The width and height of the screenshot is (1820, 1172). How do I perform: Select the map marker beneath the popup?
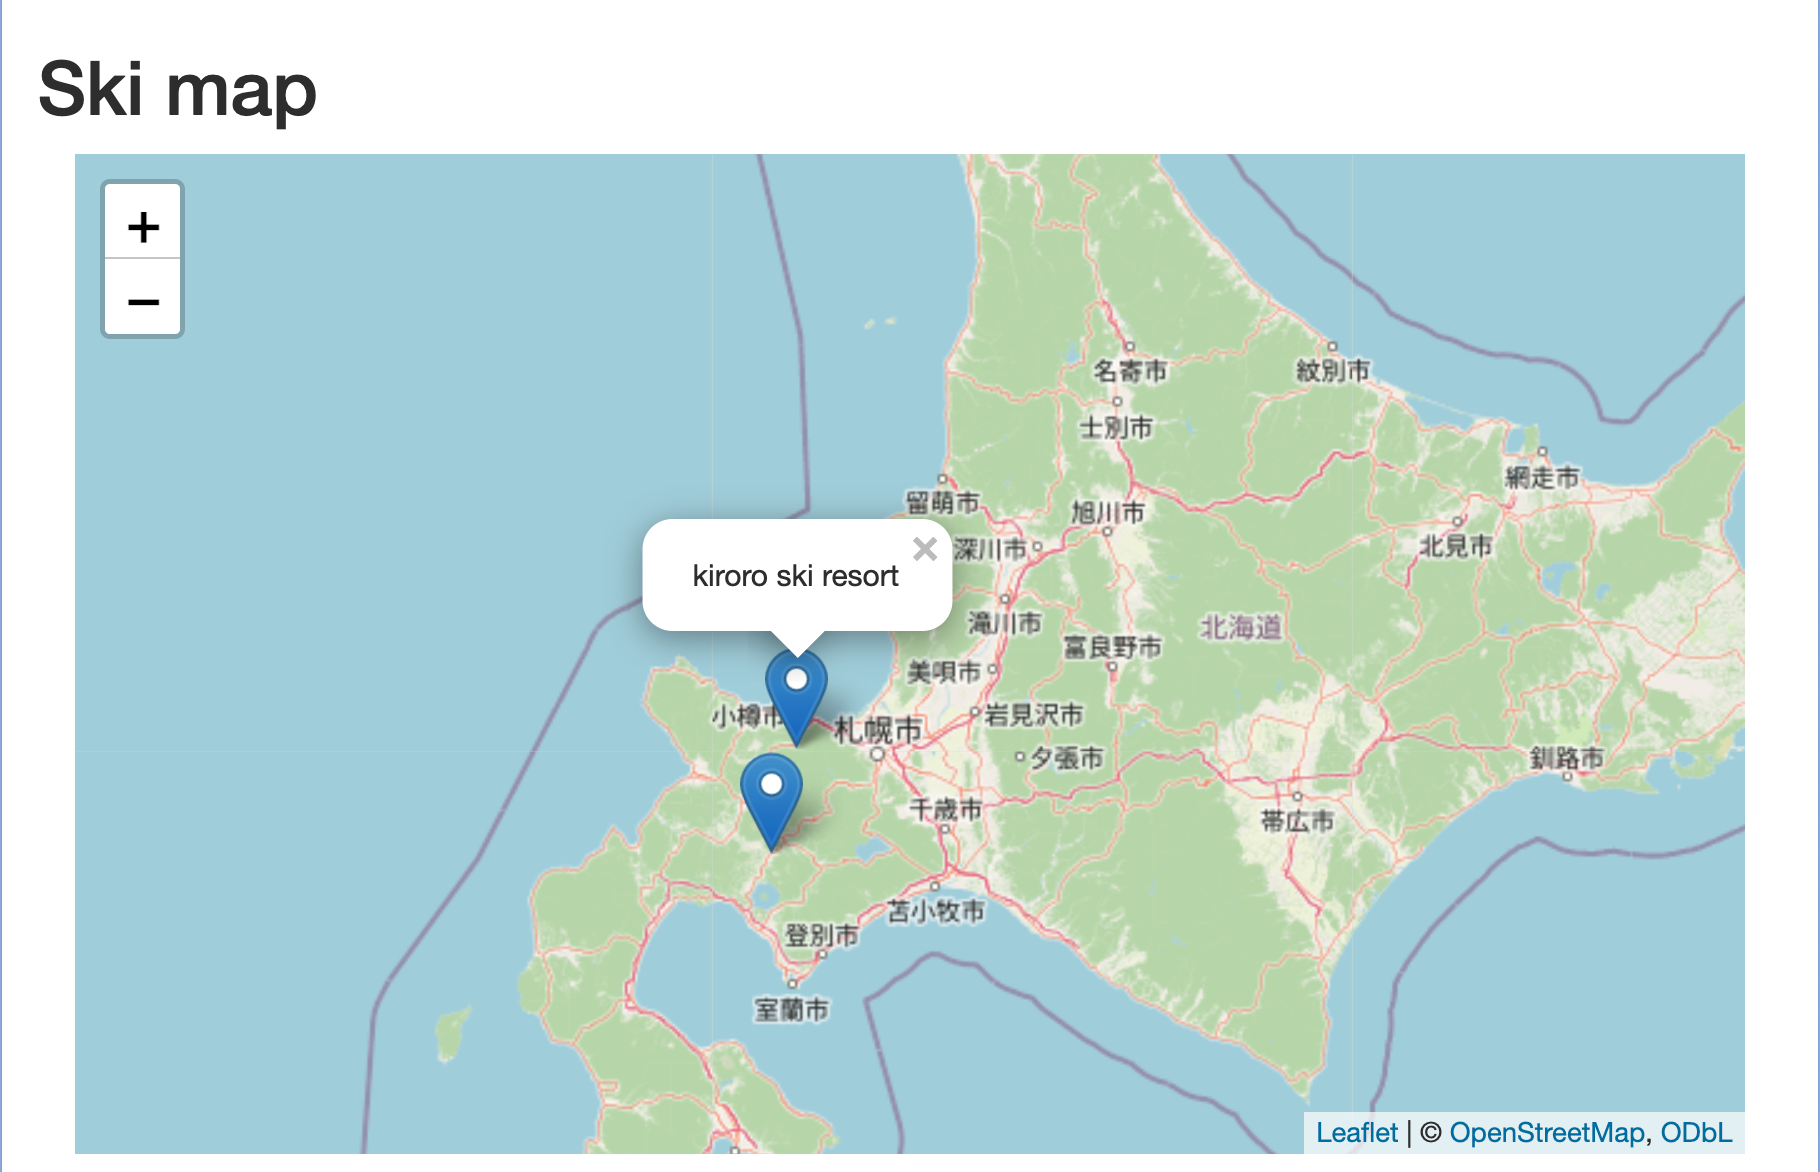click(x=796, y=692)
